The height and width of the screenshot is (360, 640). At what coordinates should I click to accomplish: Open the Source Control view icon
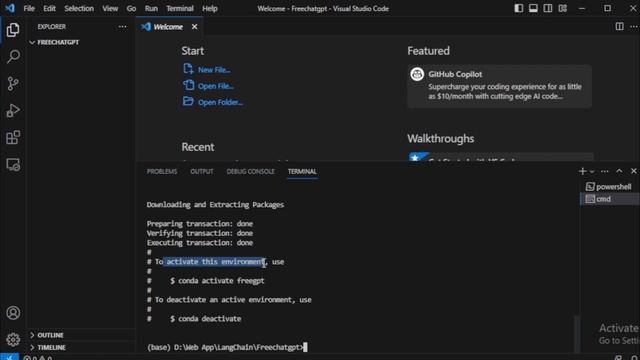(13, 84)
